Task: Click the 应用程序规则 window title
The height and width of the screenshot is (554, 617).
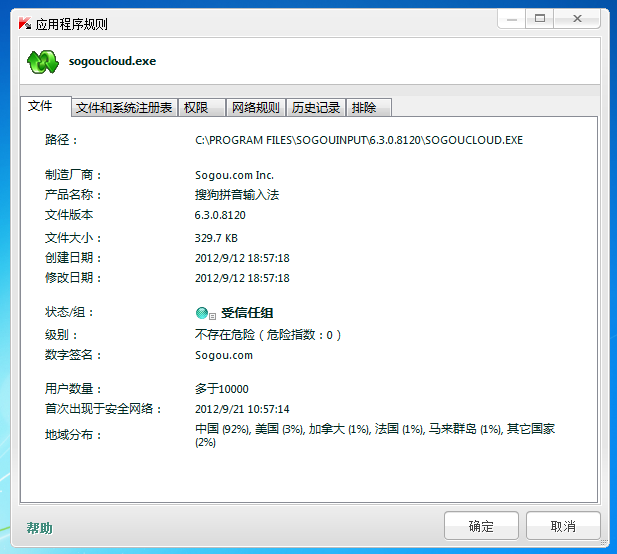Action: (72, 24)
